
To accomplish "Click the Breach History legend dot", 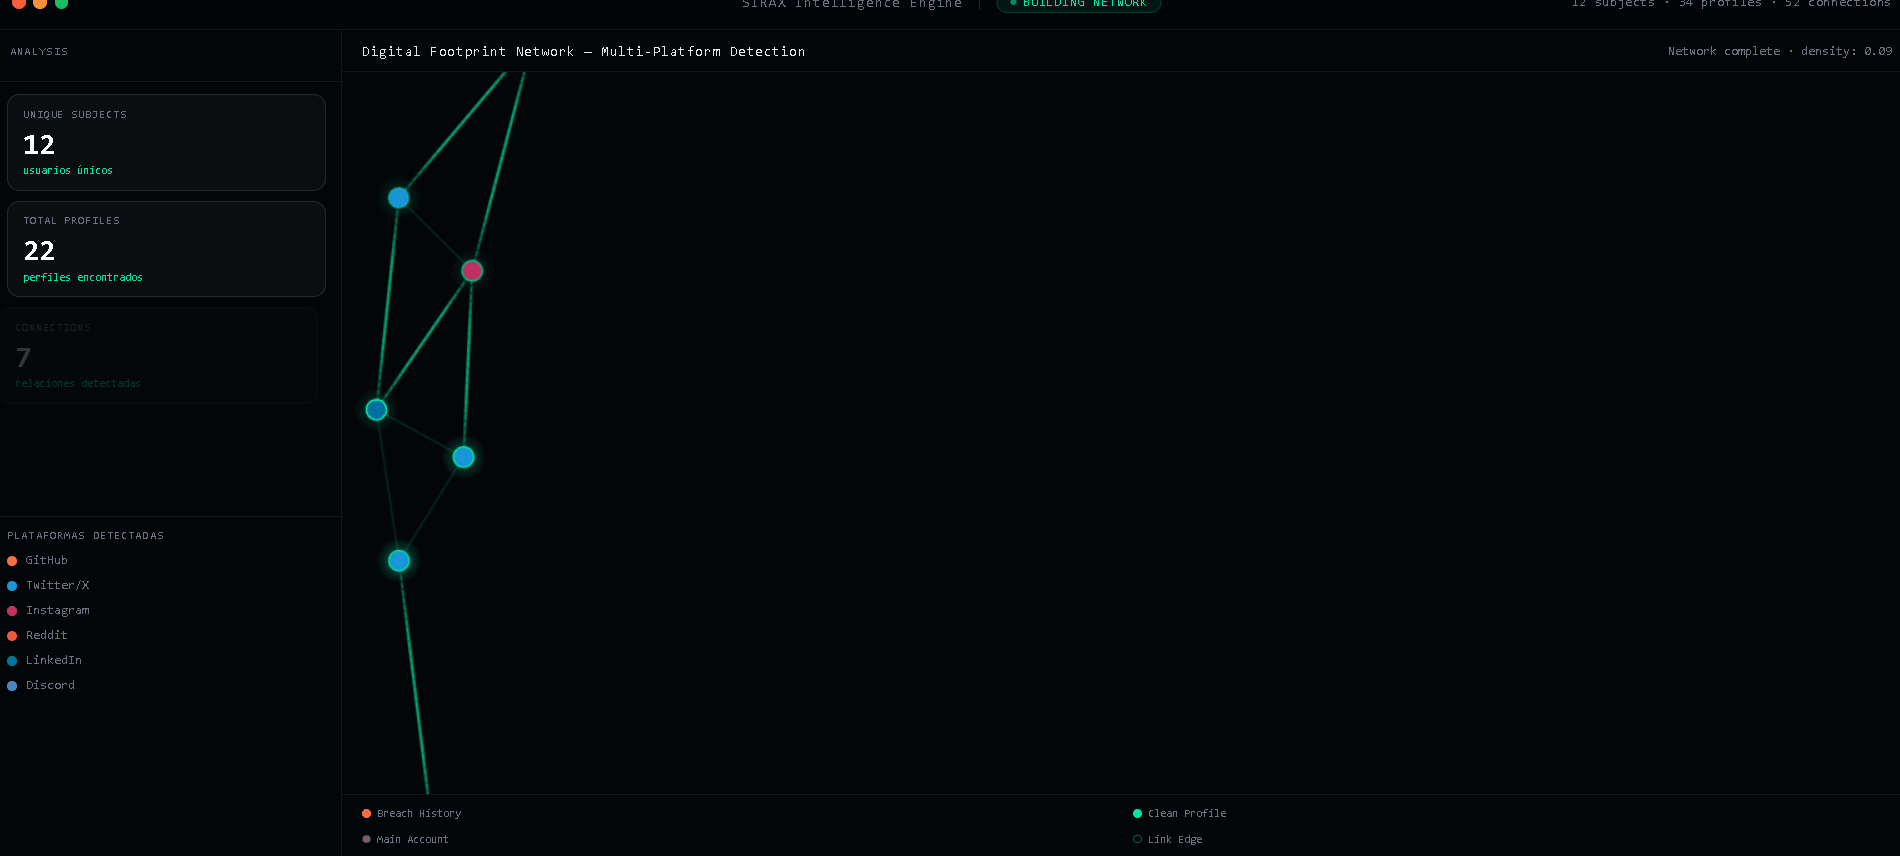I will [366, 814].
